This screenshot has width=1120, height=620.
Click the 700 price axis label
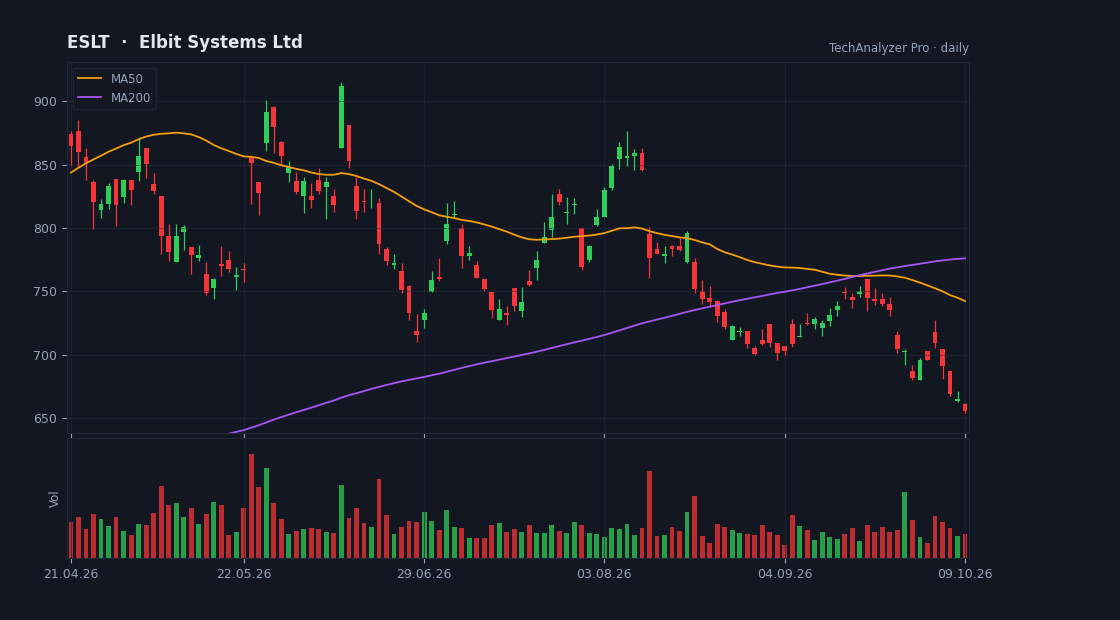point(44,356)
